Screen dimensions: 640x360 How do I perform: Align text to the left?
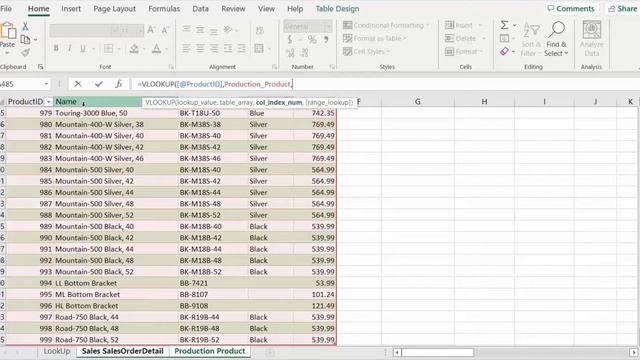tap(186, 49)
